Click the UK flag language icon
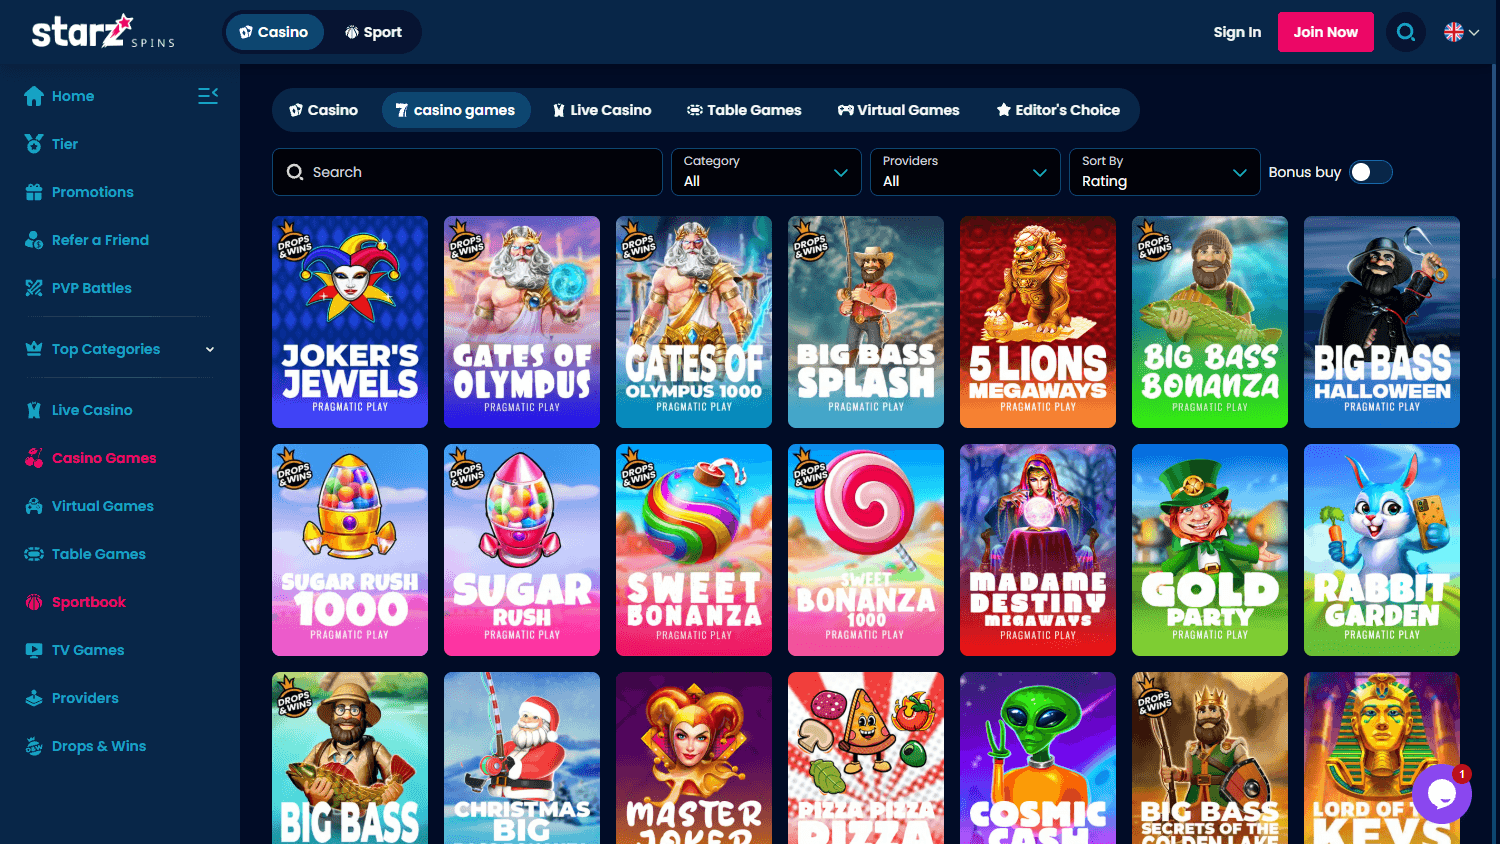The height and width of the screenshot is (844, 1500). click(x=1454, y=32)
